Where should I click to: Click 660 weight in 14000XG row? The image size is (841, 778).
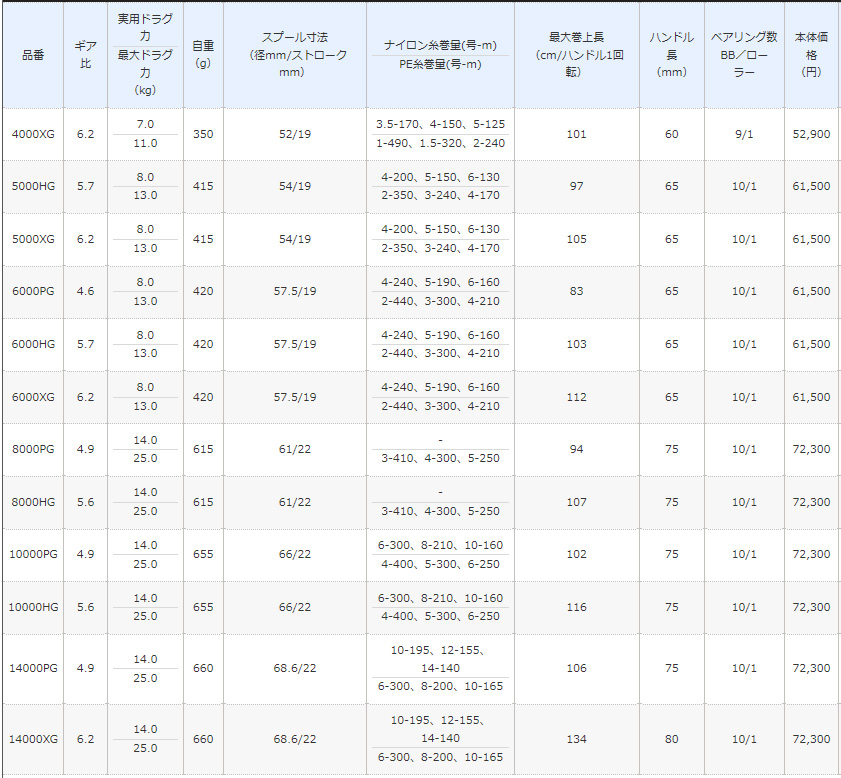tap(203, 739)
